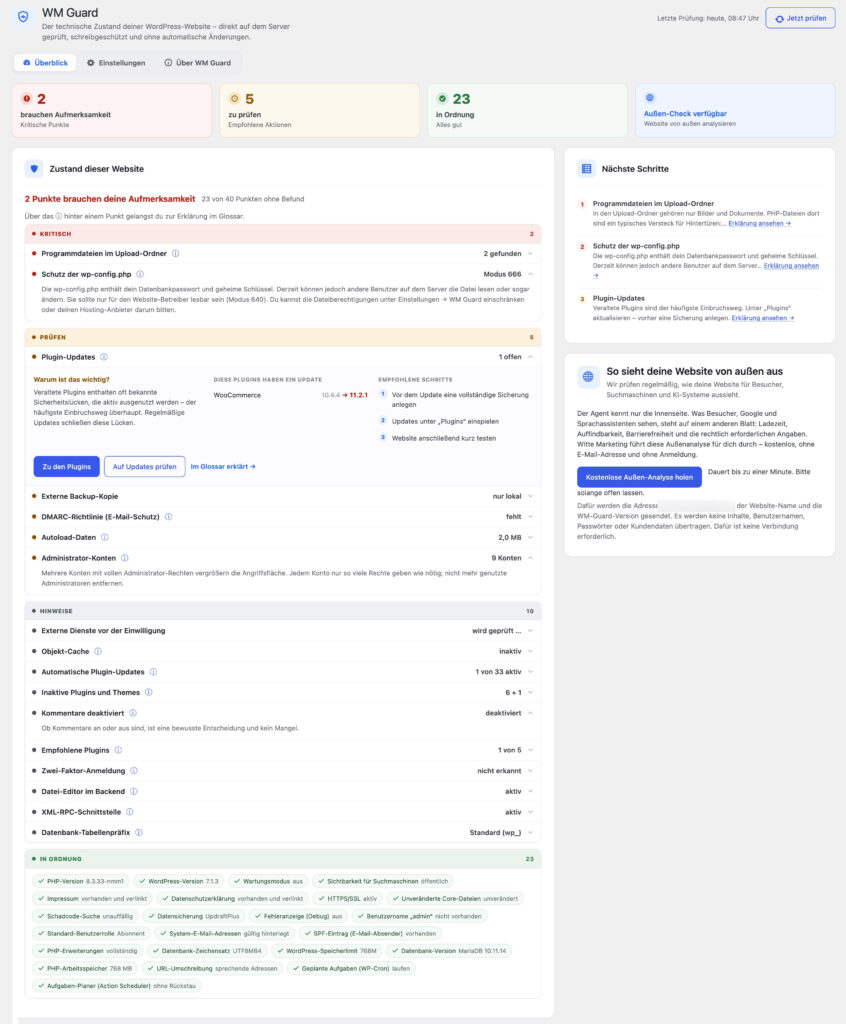Viewport: 846px width, 1024px height.
Task: Click the Jetzt prüfen button
Action: pyautogui.click(x=800, y=18)
